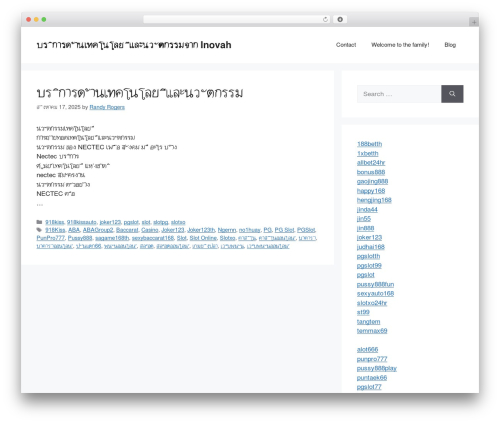Open the PG Slot tag
The image size is (500, 423).
coord(284,230)
